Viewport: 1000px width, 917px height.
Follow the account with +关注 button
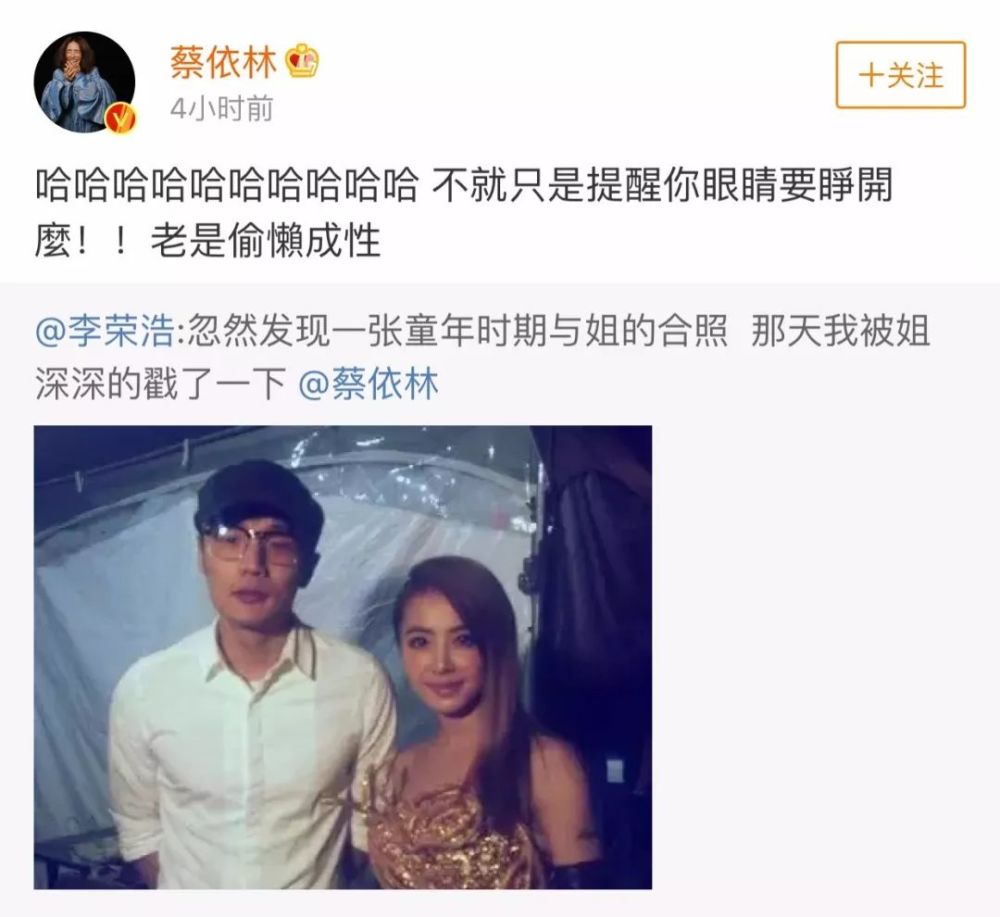coord(901,75)
